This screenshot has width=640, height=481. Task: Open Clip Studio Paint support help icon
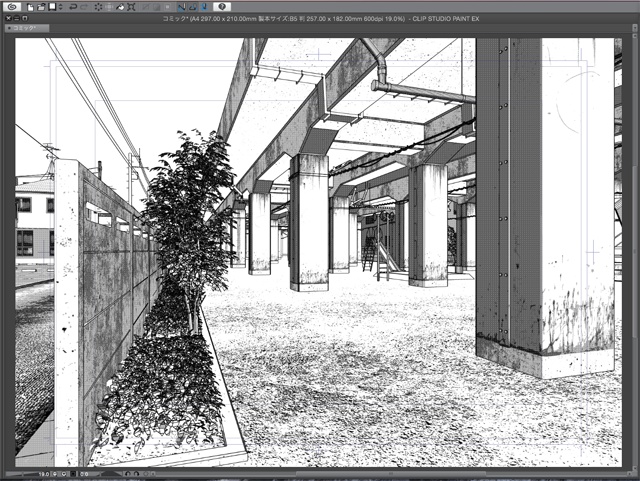point(222,7)
